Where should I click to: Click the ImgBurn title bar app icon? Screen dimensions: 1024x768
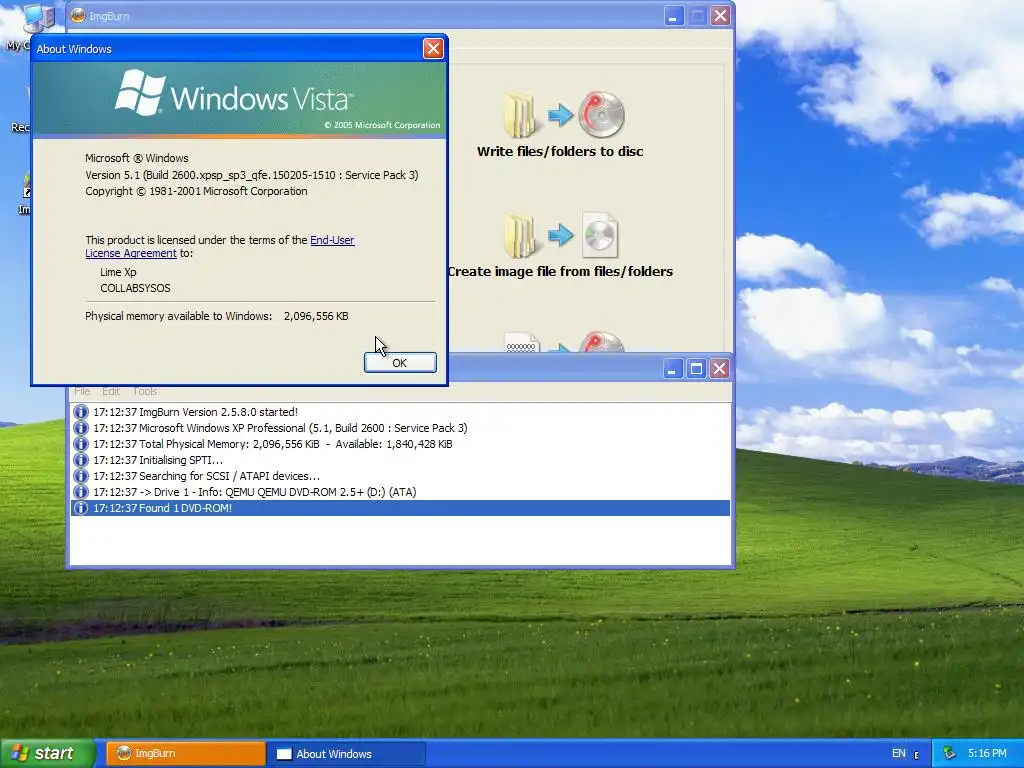[78, 16]
